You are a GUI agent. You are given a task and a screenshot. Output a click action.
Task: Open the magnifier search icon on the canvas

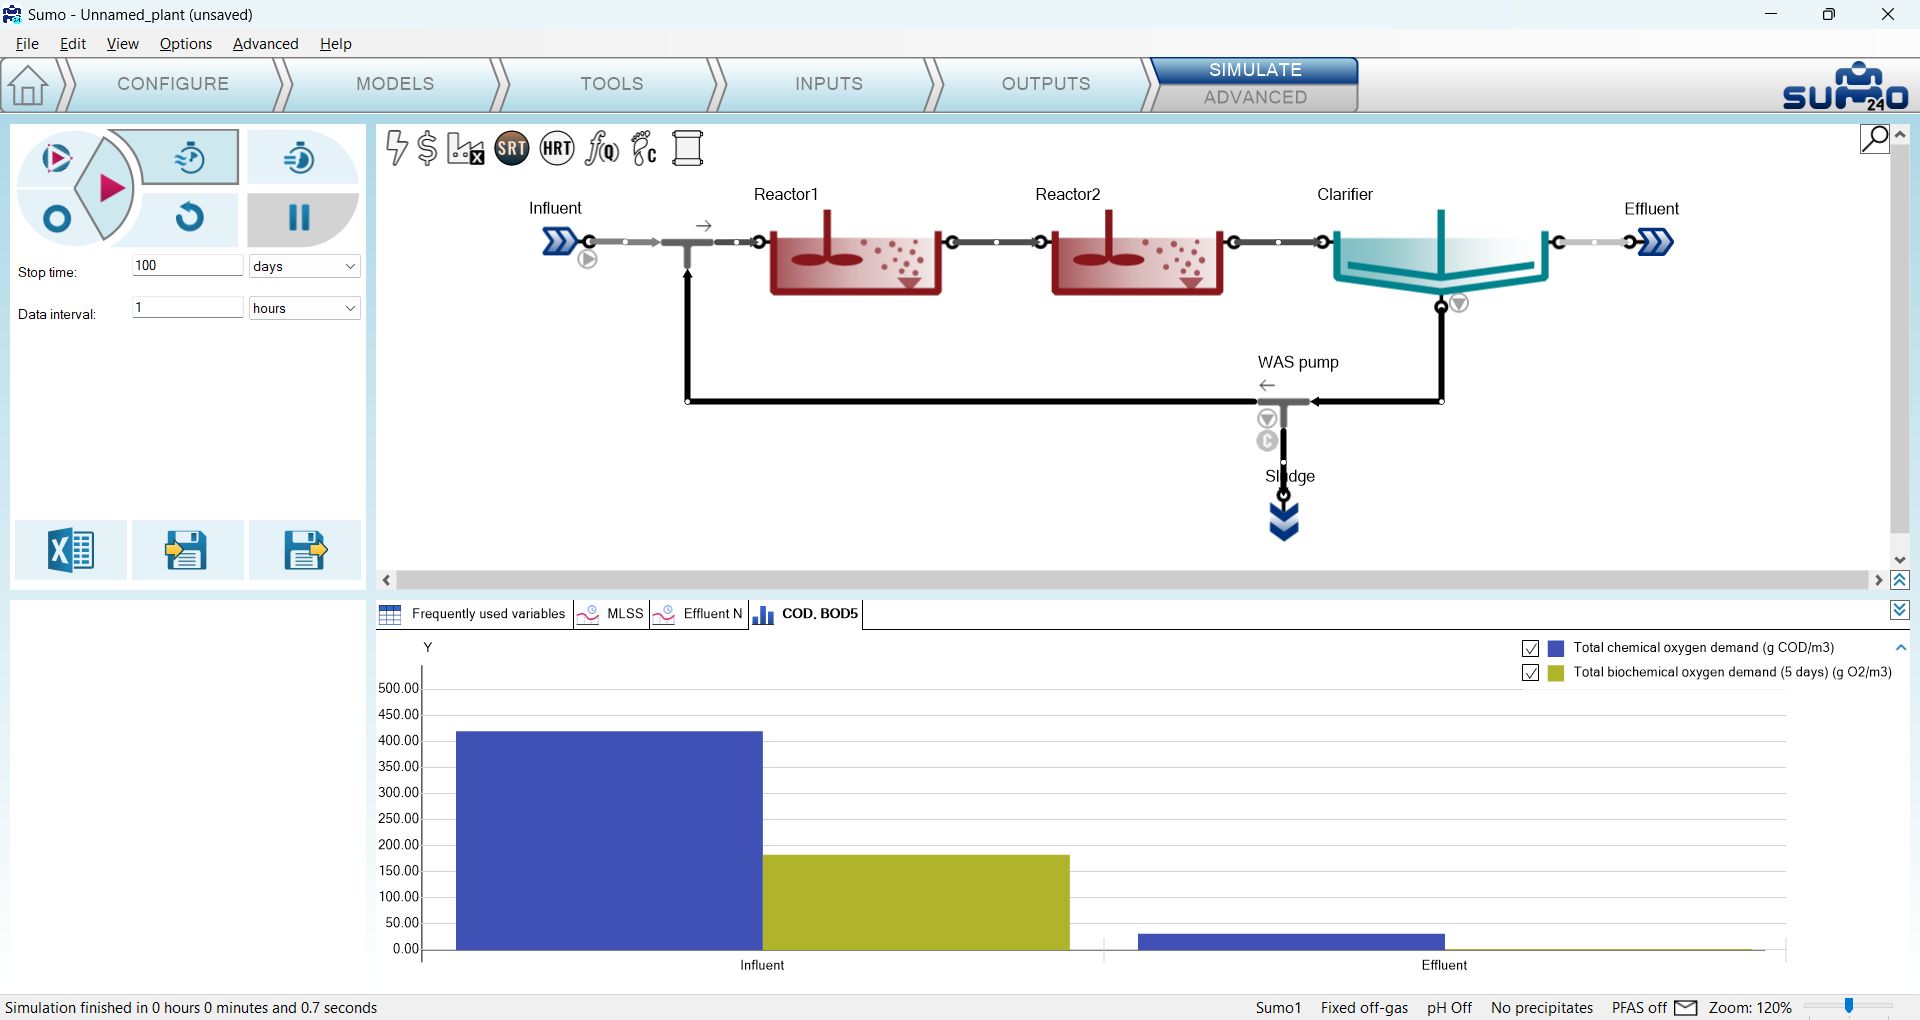[1874, 138]
